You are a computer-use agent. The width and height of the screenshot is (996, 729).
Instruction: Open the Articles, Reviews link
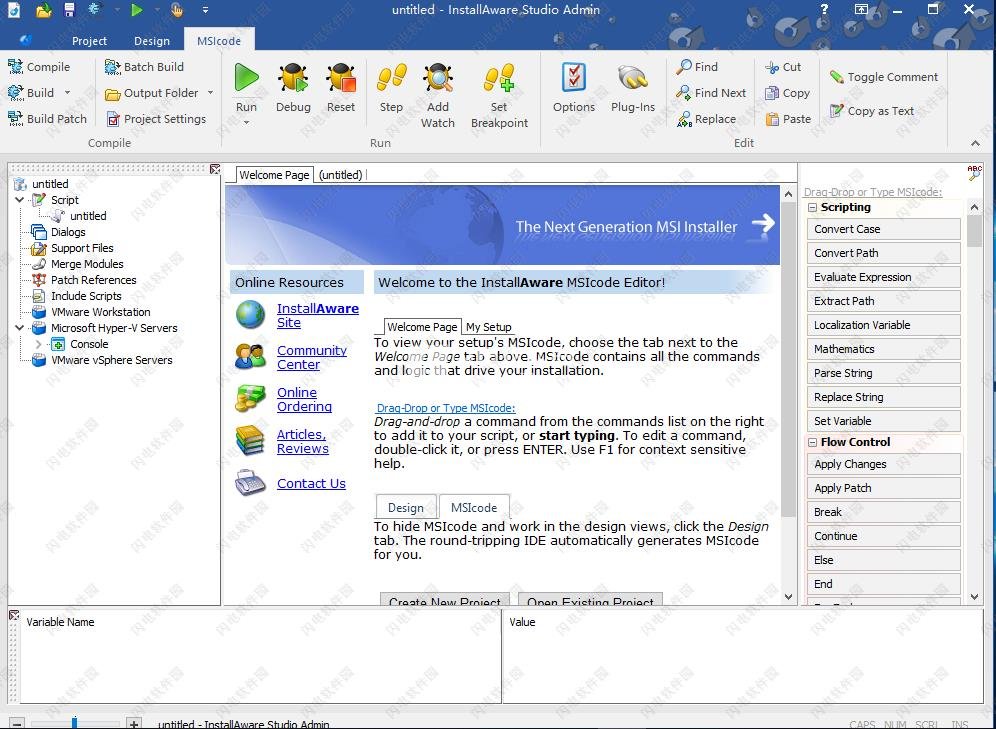302,441
